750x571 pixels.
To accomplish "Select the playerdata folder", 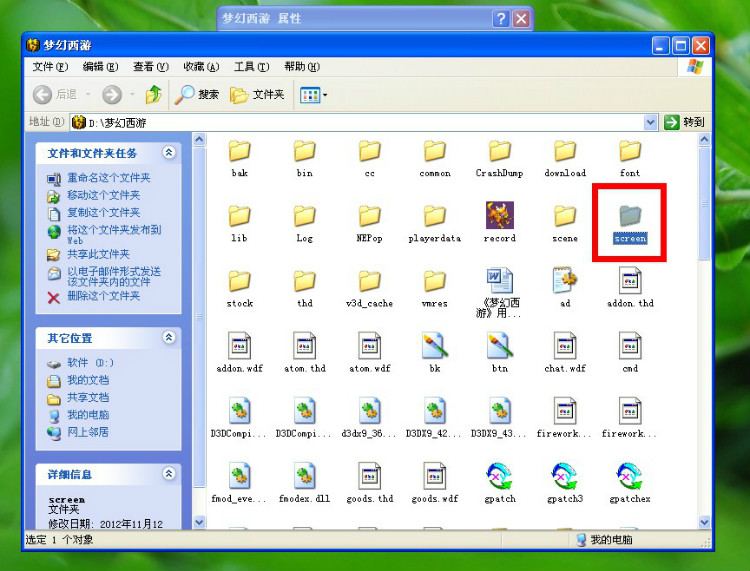I will click(434, 223).
